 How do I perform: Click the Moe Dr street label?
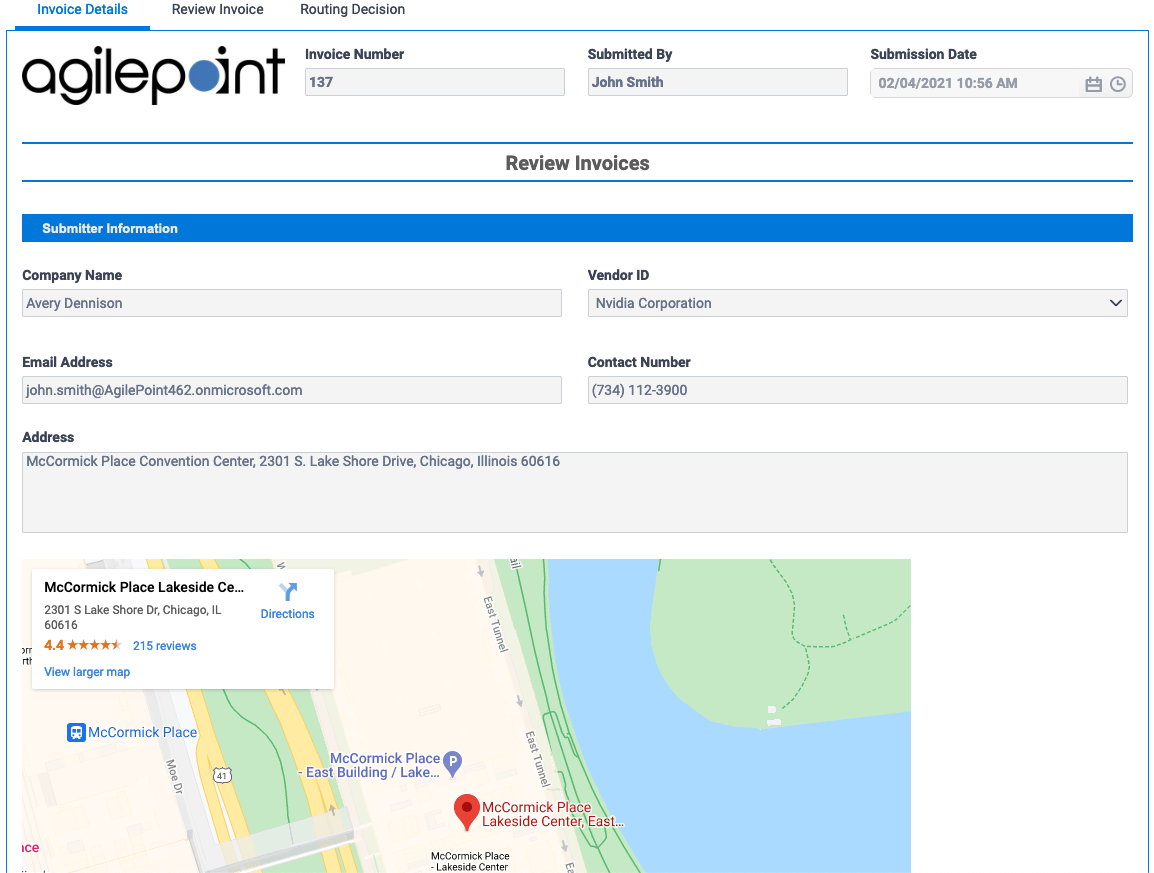point(174,777)
